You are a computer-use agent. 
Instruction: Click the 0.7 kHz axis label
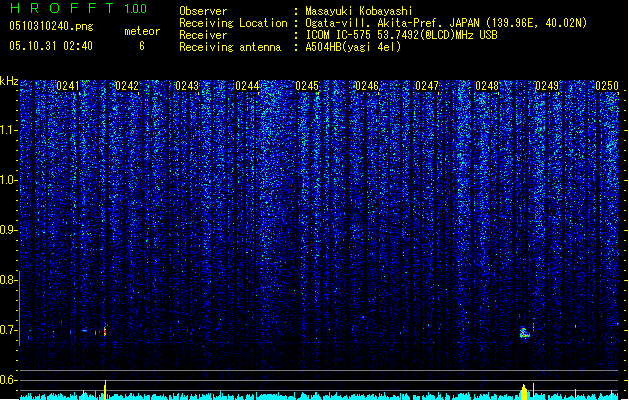pos(8,330)
